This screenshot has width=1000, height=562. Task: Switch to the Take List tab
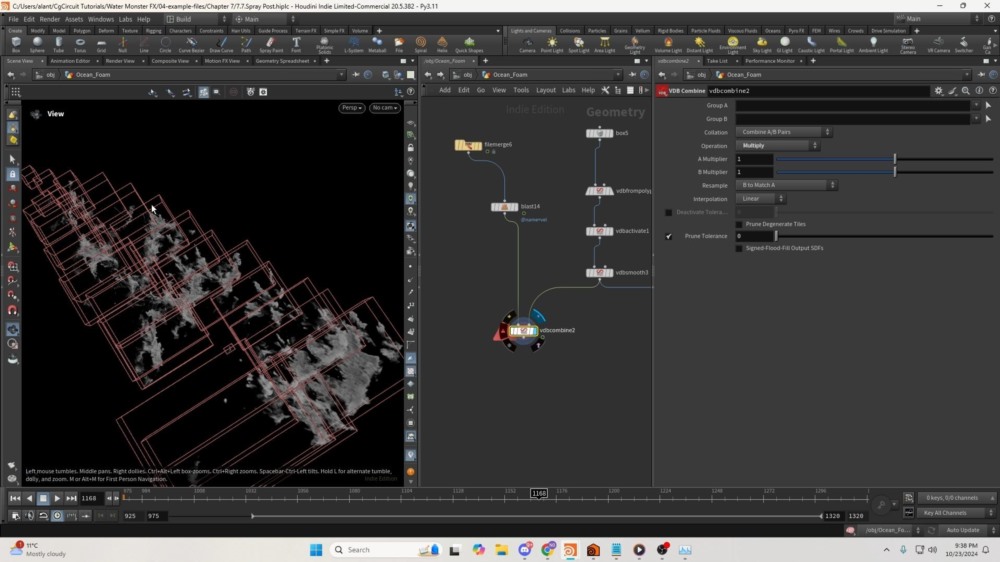pyautogui.click(x=717, y=61)
